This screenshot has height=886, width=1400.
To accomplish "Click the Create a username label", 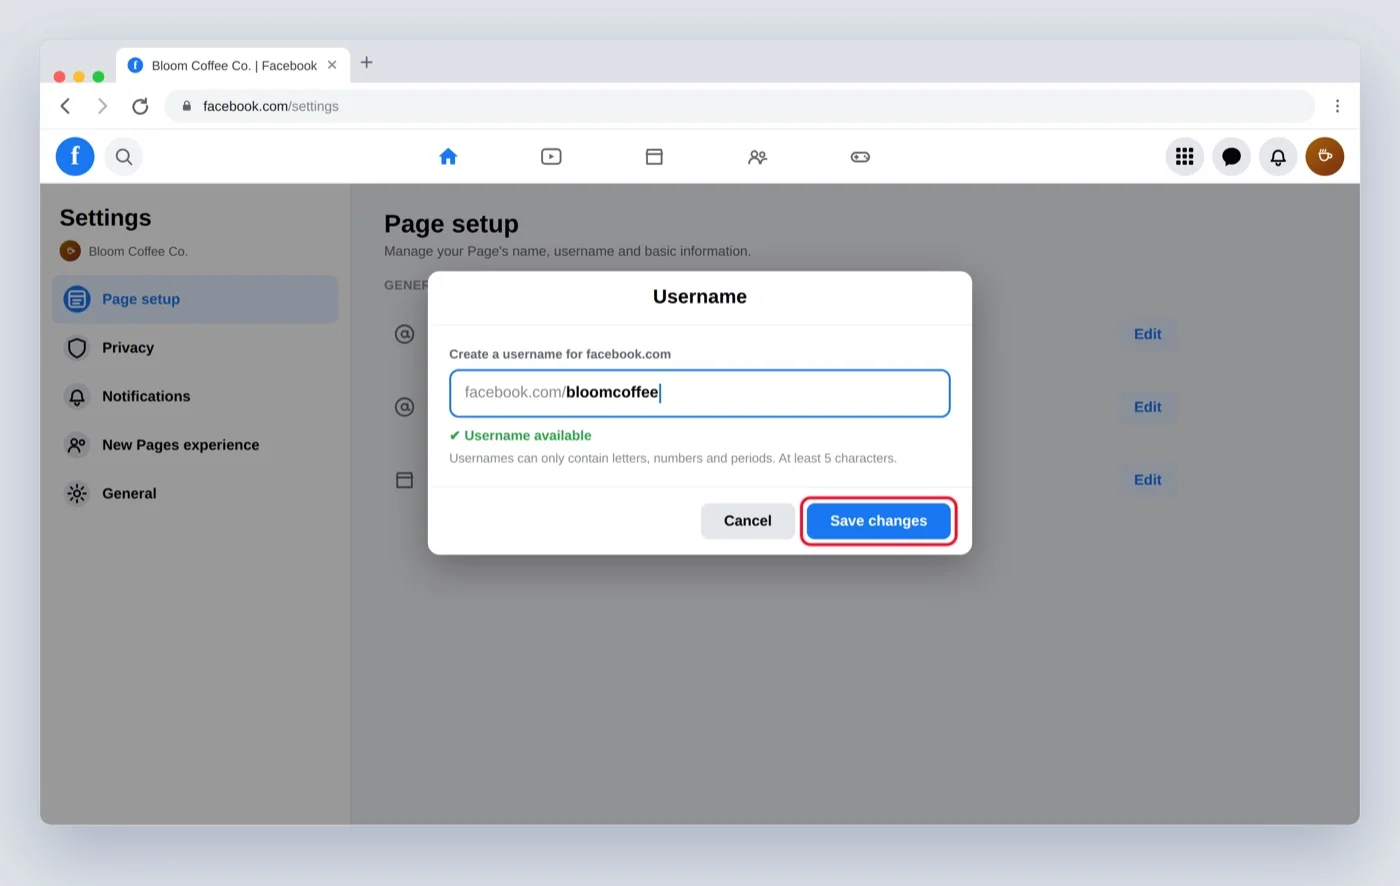I will coord(560,354).
